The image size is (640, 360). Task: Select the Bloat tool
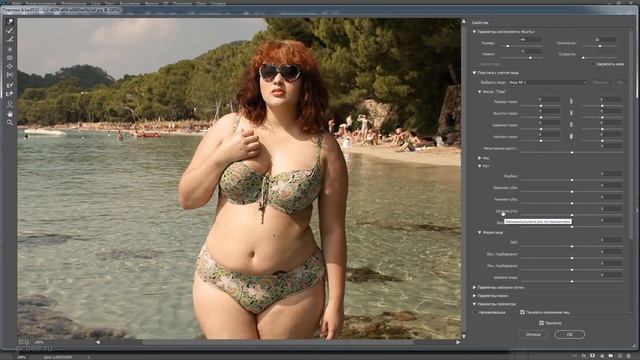click(x=10, y=67)
